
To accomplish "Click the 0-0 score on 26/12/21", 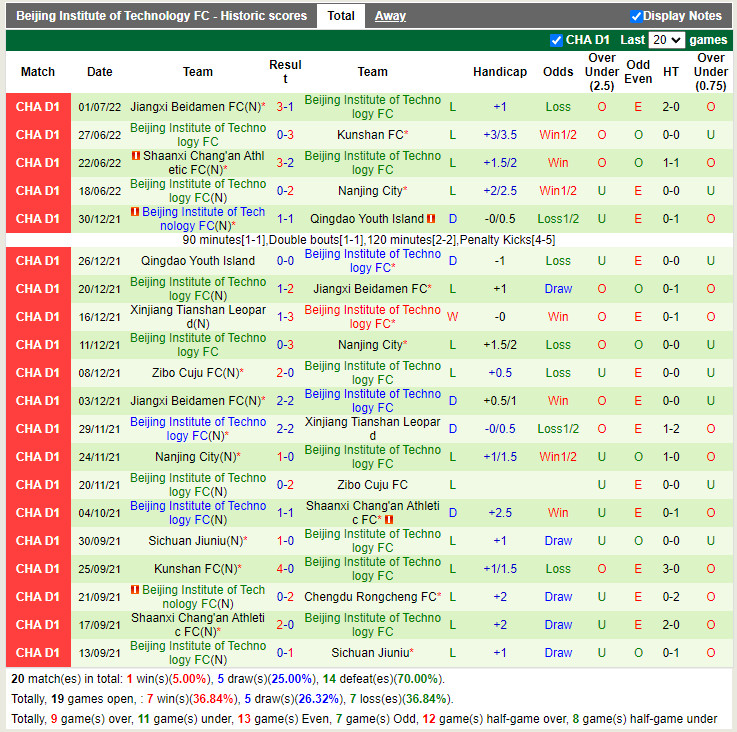I will (x=285, y=261).
